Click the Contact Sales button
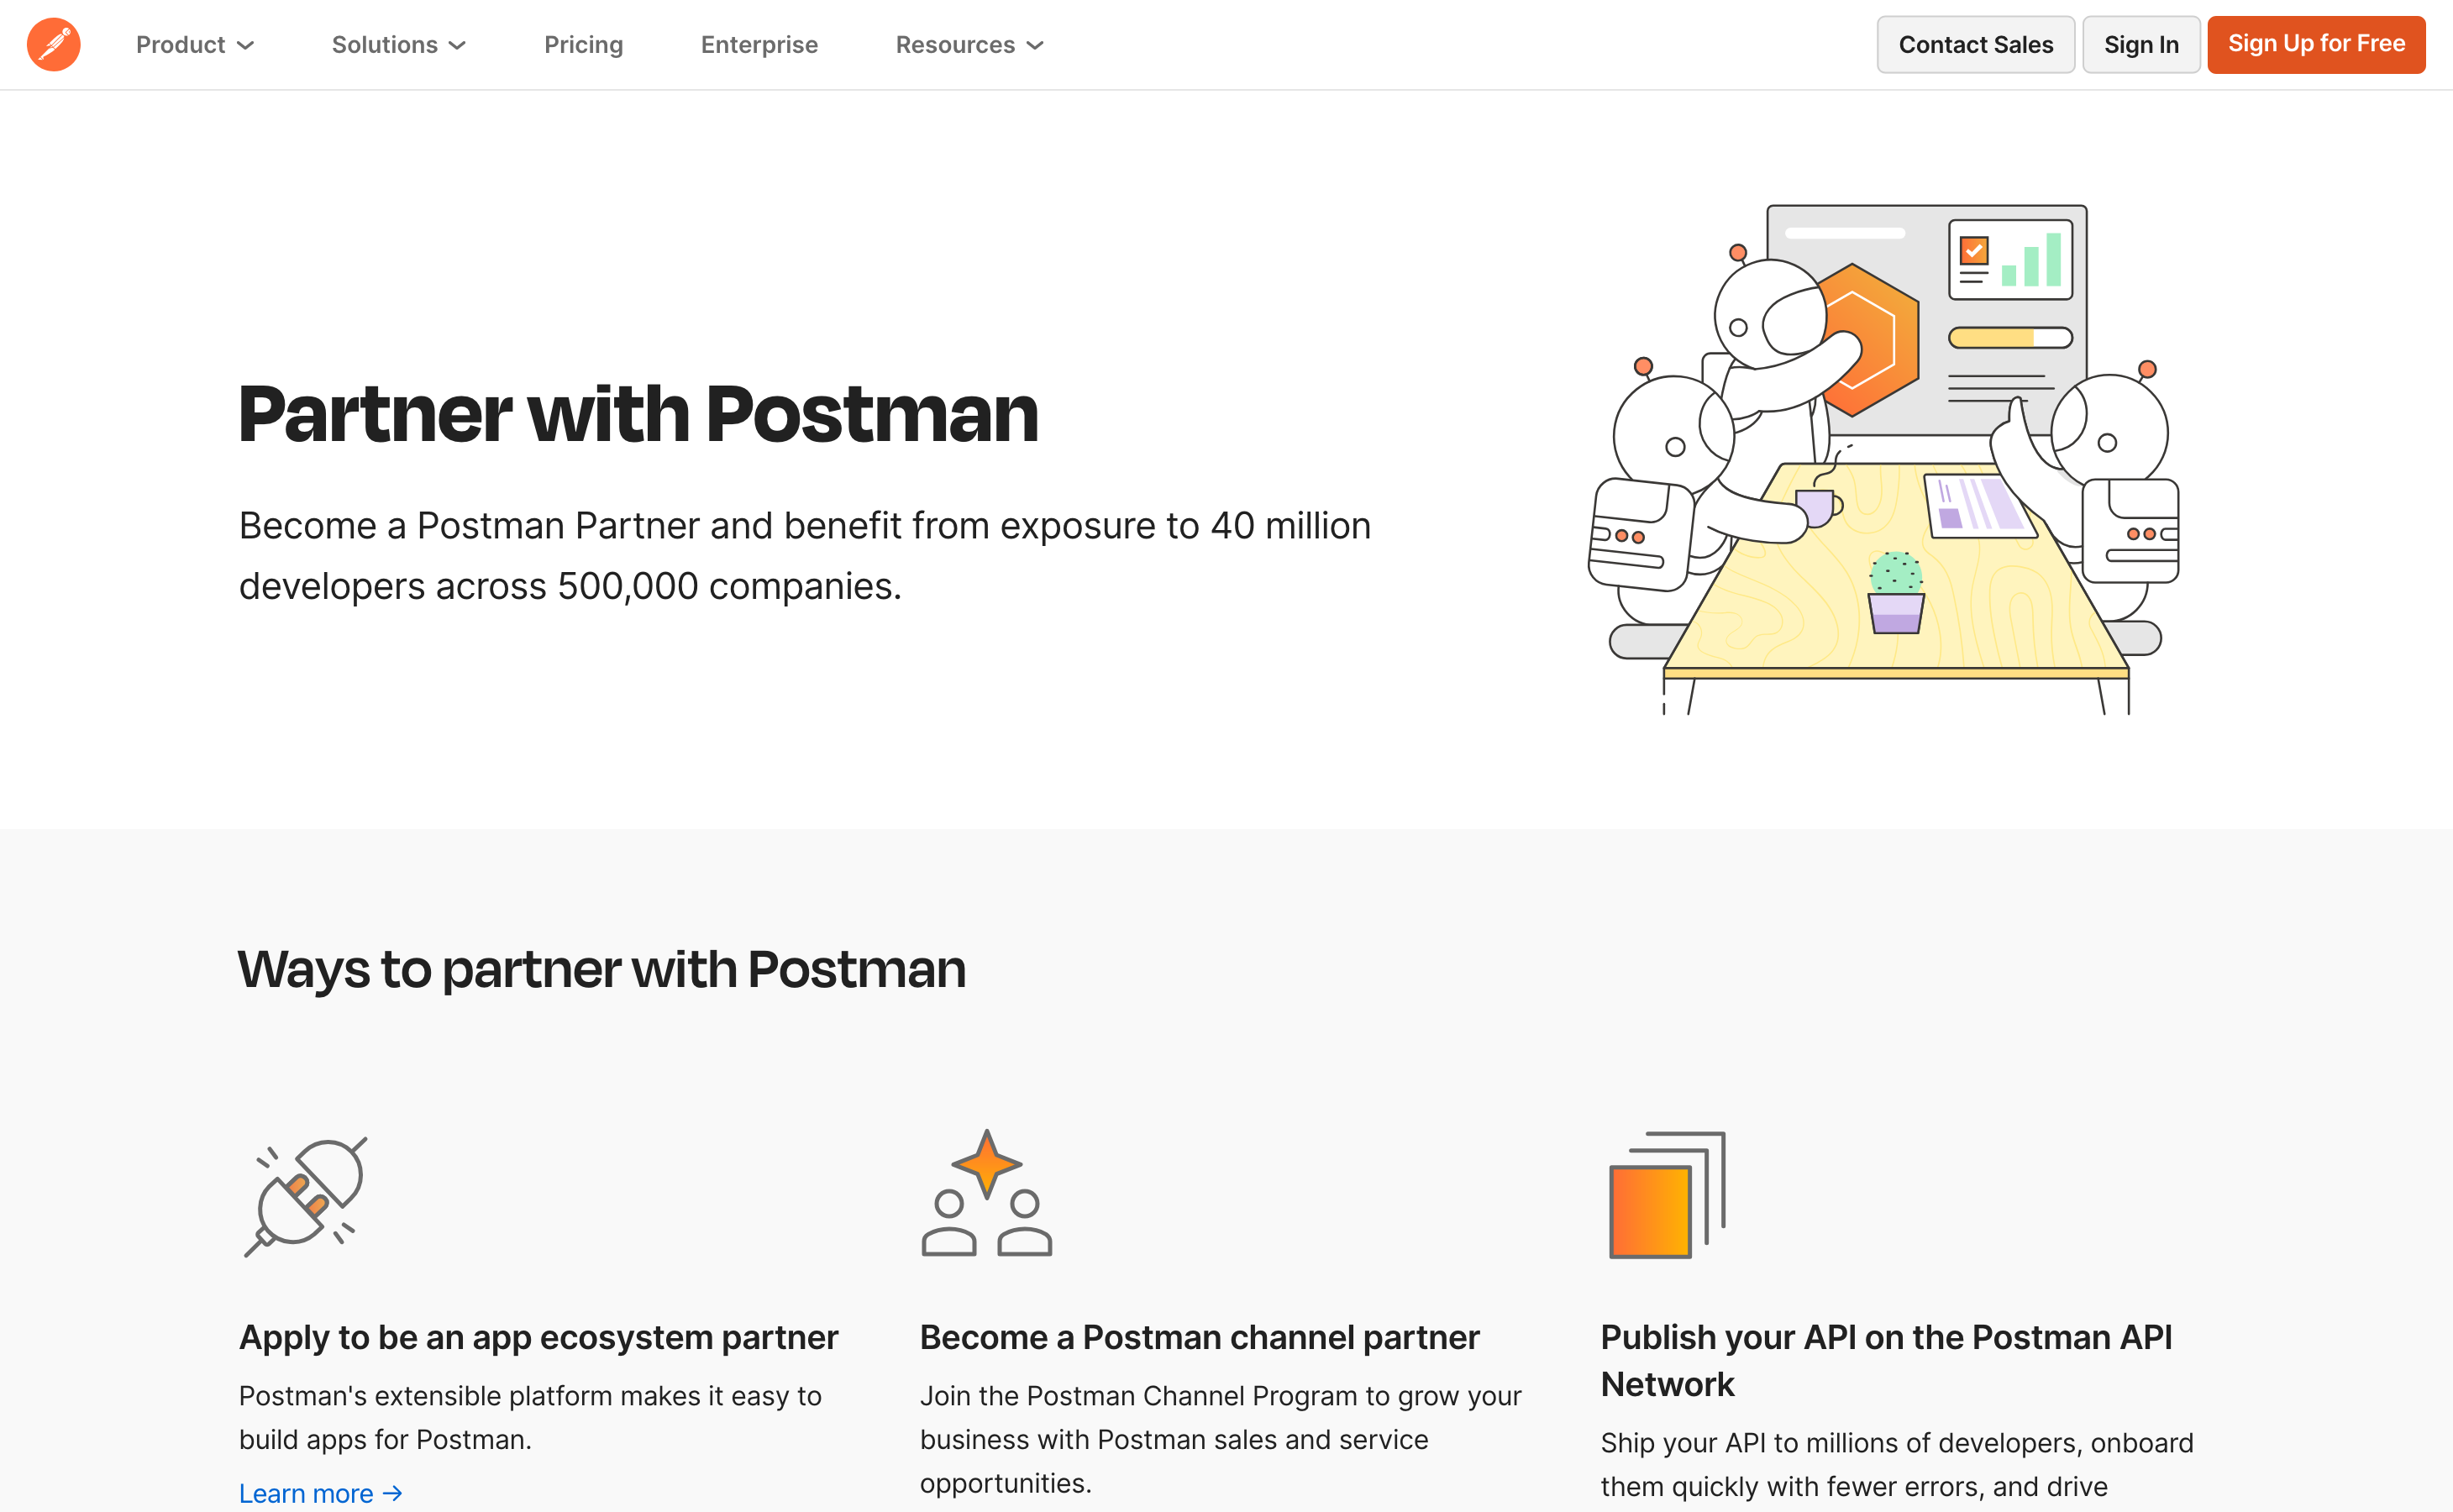This screenshot has height=1512, width=2453. coord(1976,45)
